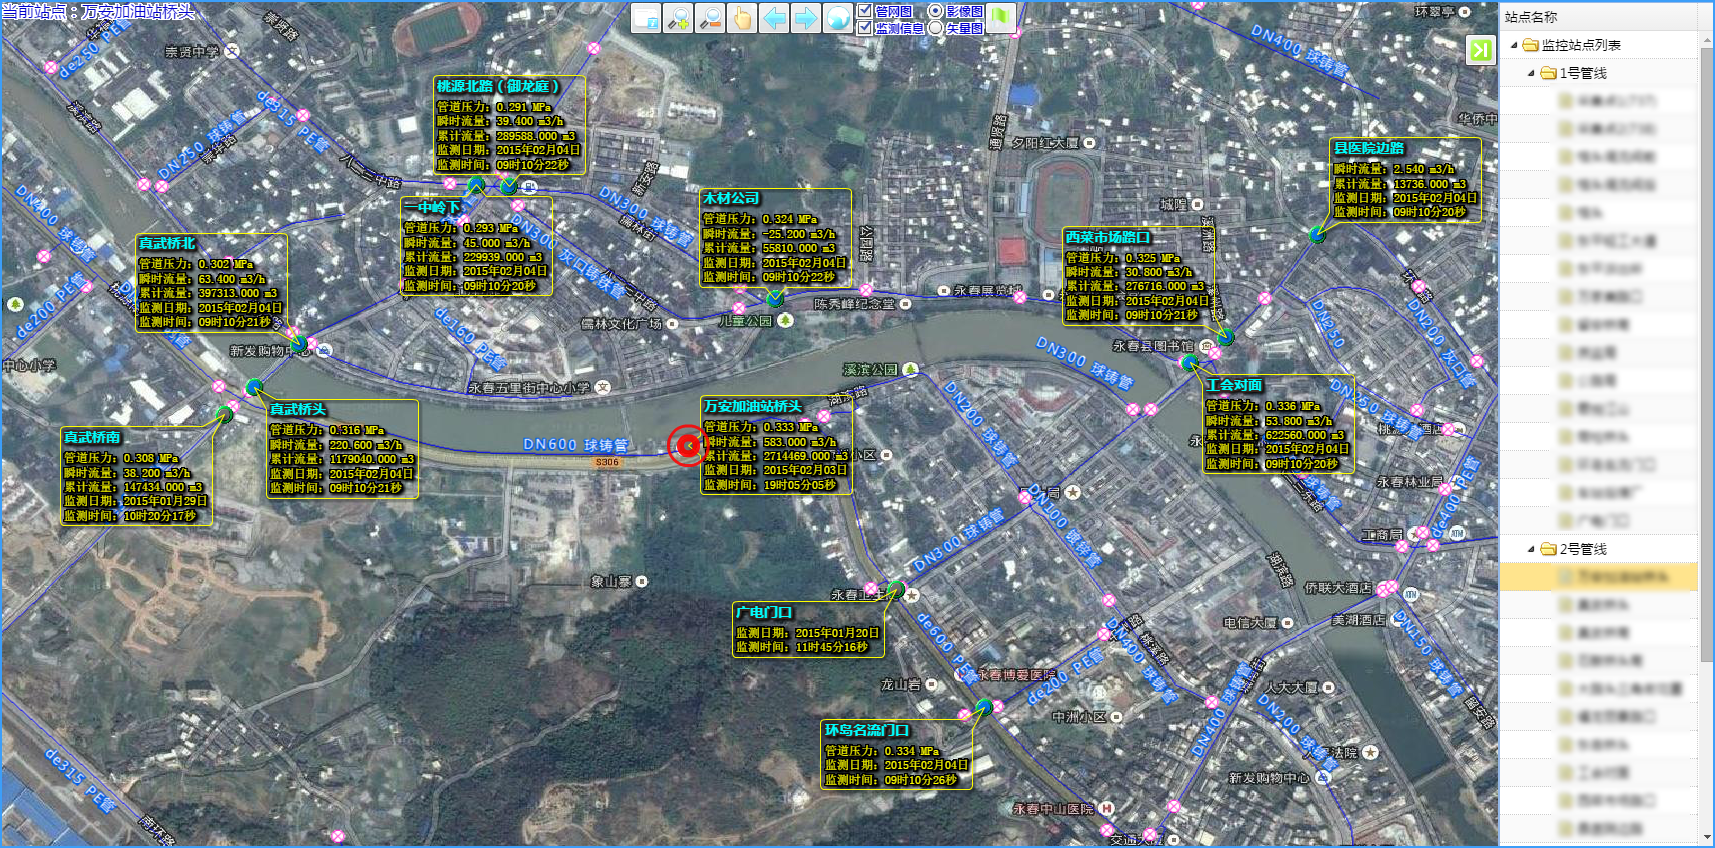Click the layer info window tool icon
Image resolution: width=1715 pixels, height=848 pixels.
click(646, 18)
